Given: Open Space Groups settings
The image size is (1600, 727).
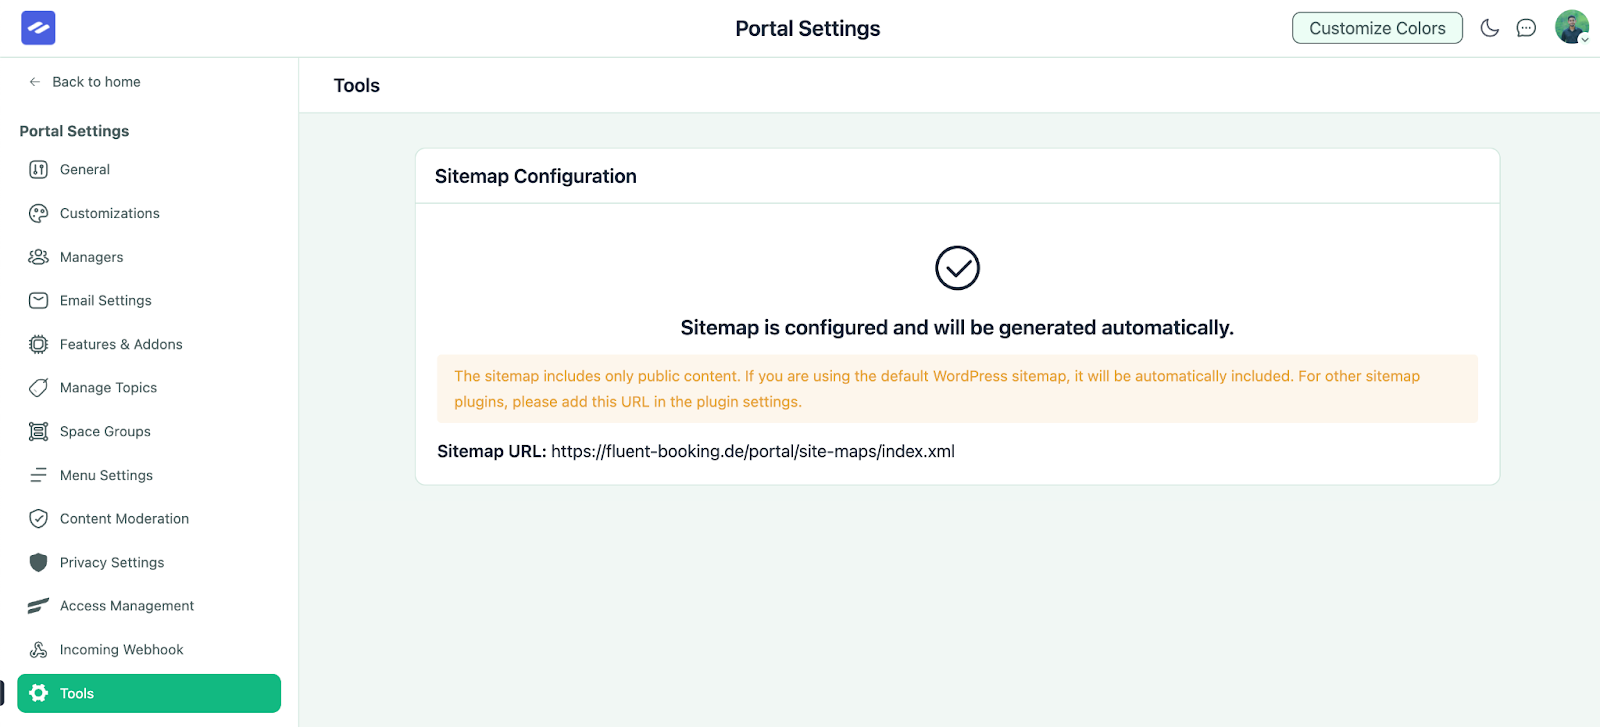Looking at the screenshot, I should (x=105, y=432).
